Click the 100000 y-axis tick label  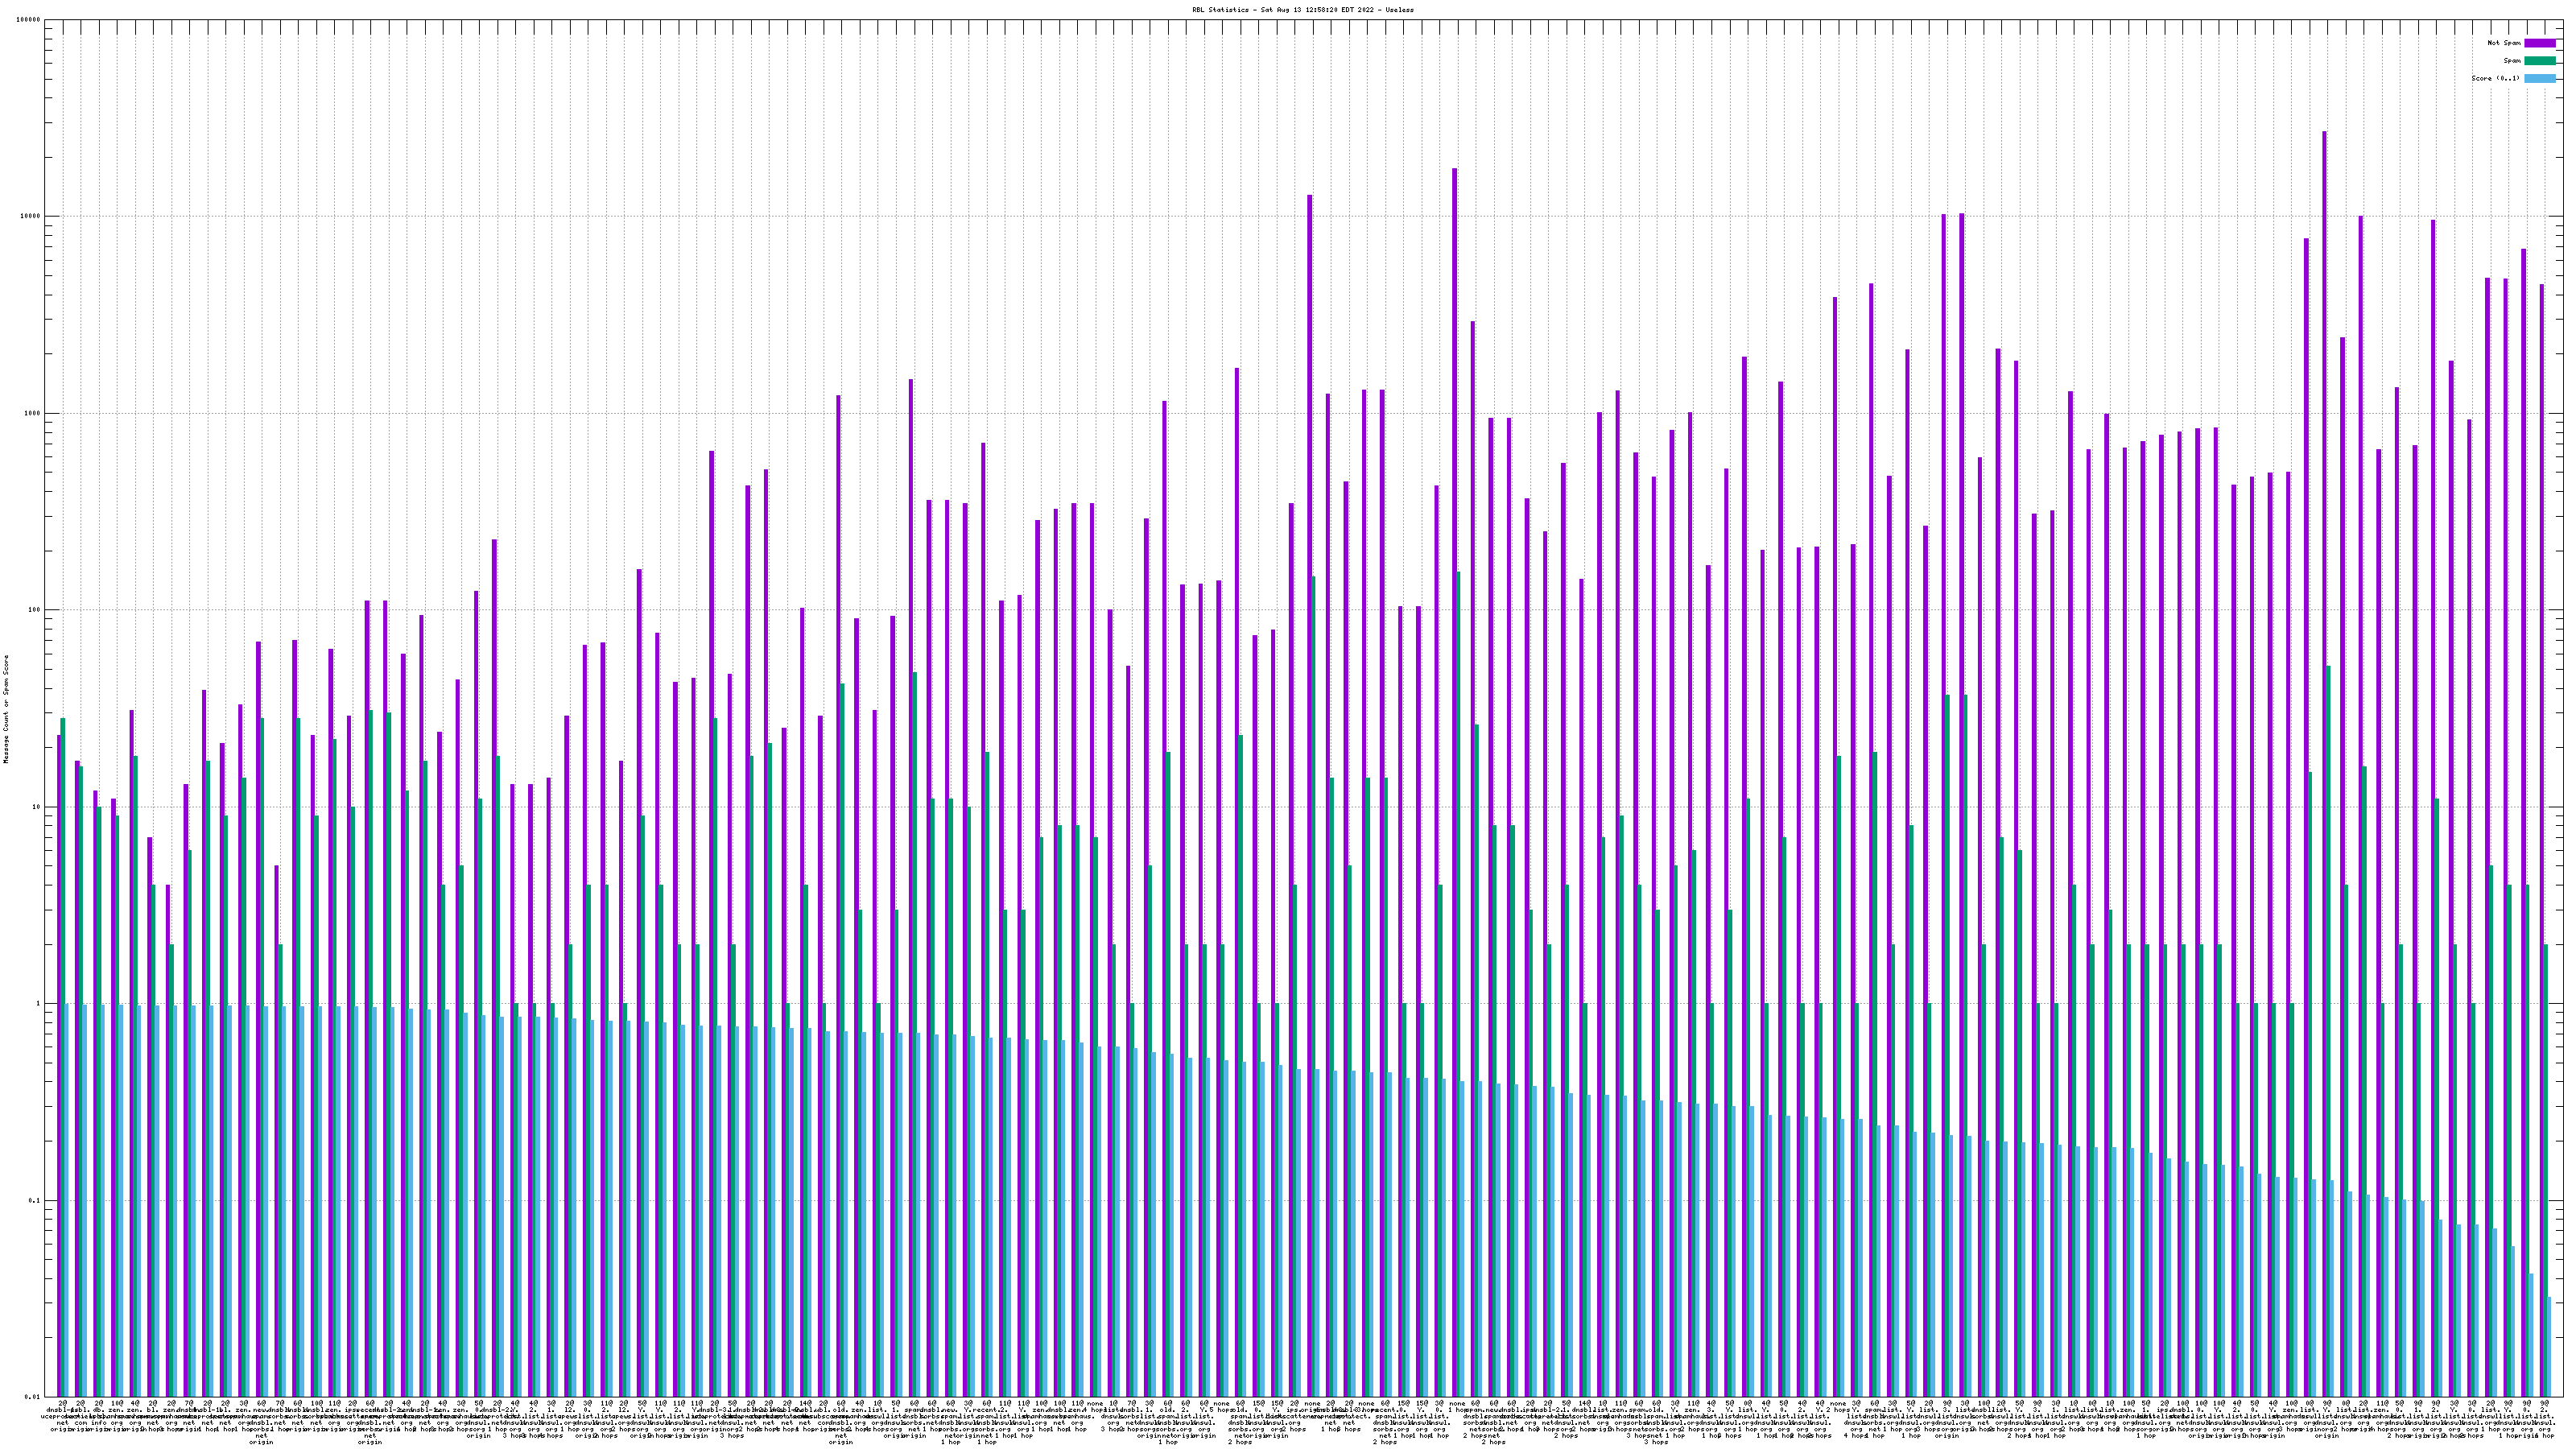30,20
